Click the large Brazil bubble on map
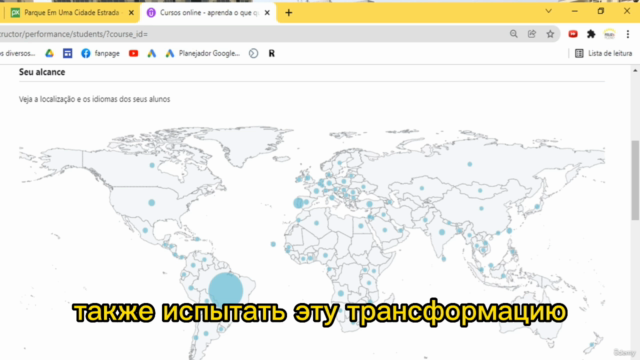This screenshot has width=640, height=360. click(226, 291)
